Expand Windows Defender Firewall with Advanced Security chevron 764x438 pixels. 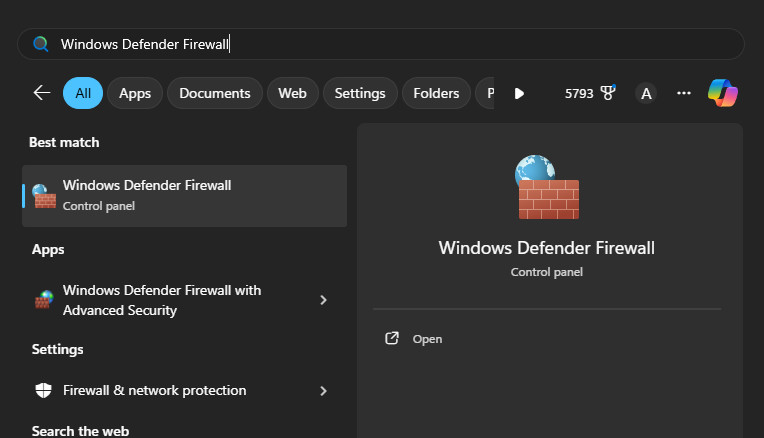(323, 300)
